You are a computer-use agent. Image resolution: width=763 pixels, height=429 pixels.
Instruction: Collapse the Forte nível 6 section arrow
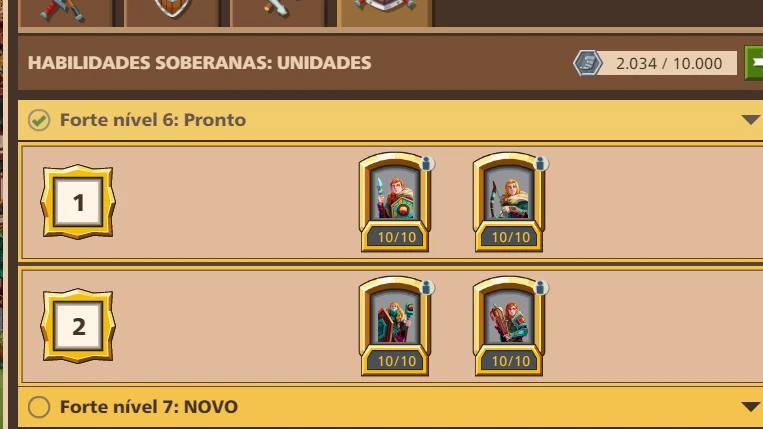[x=750, y=120]
